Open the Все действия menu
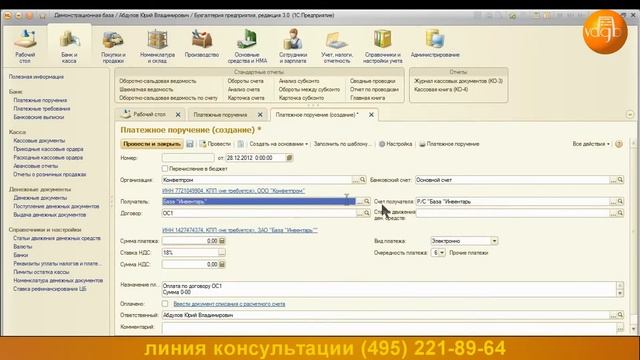 click(x=591, y=144)
